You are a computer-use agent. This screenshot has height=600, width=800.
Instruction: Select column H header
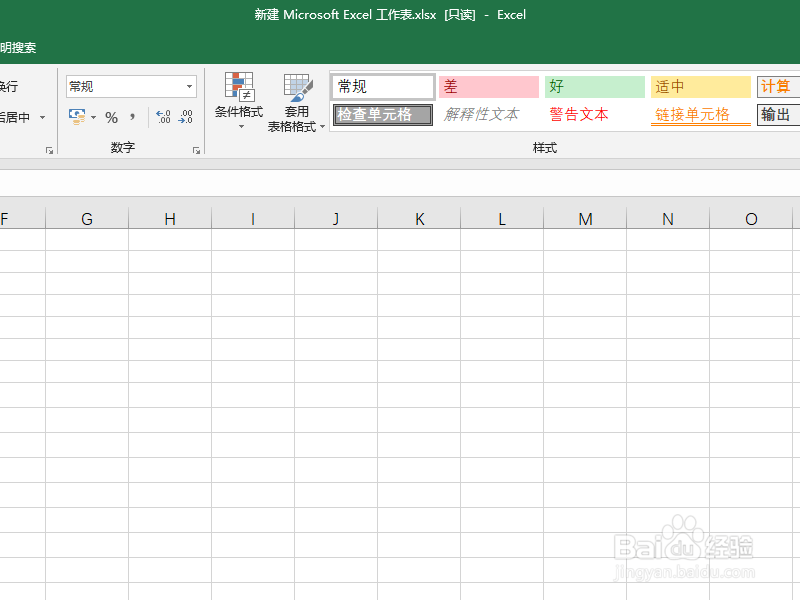170,219
